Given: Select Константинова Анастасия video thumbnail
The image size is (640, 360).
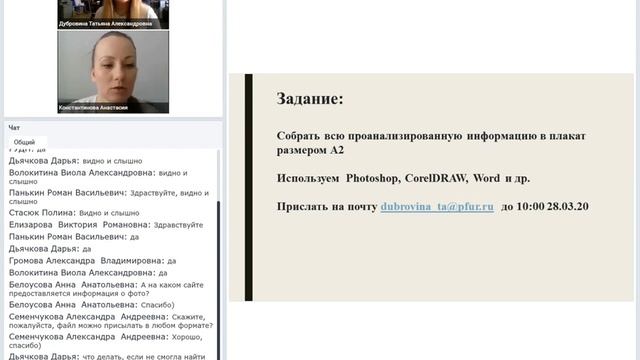Looking at the screenshot, I should [x=113, y=72].
